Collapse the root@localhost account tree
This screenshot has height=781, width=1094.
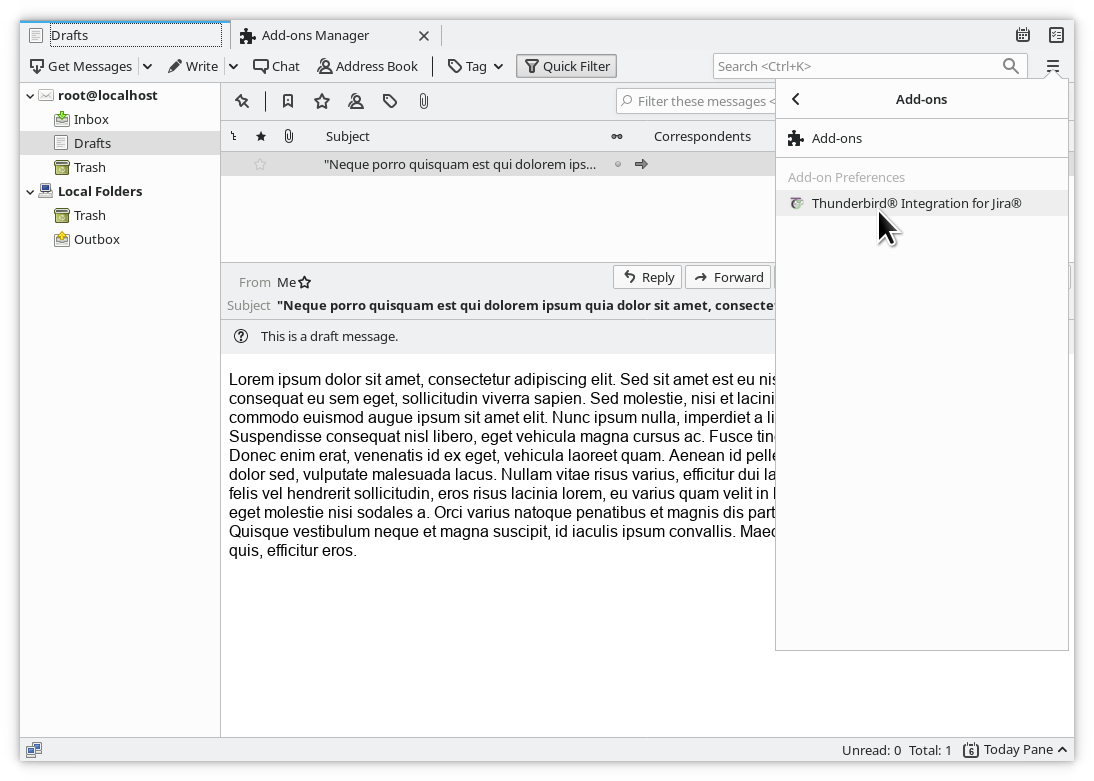point(30,96)
